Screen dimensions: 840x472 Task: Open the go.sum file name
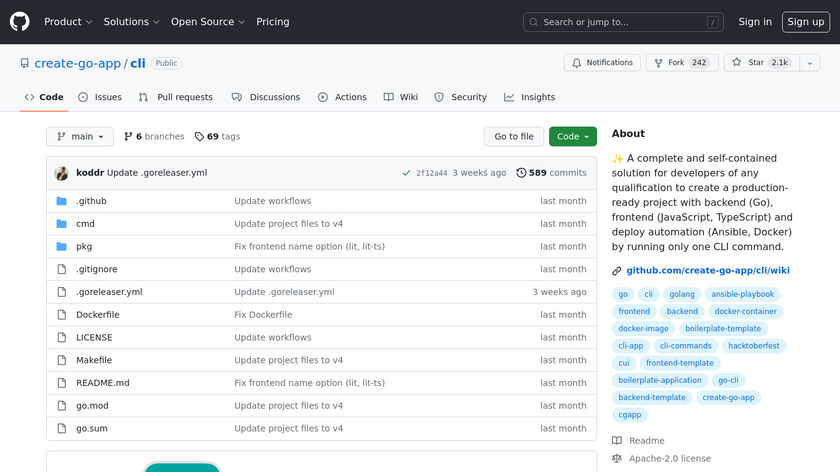coord(92,428)
